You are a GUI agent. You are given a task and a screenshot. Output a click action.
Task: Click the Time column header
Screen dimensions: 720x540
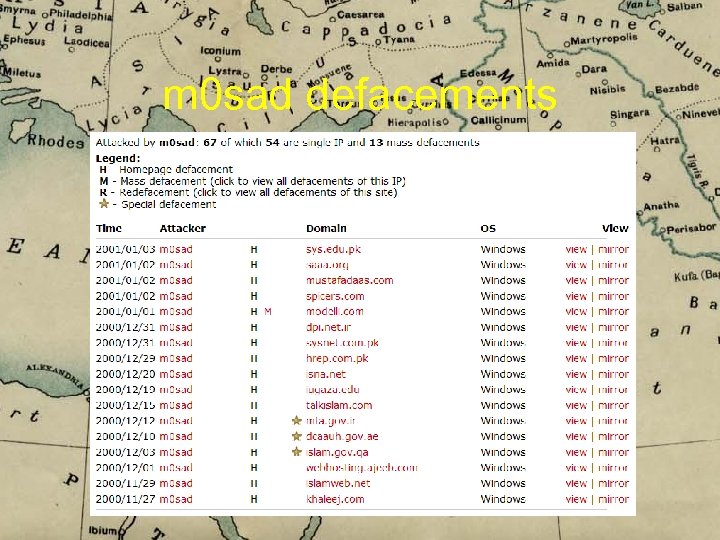tap(108, 228)
